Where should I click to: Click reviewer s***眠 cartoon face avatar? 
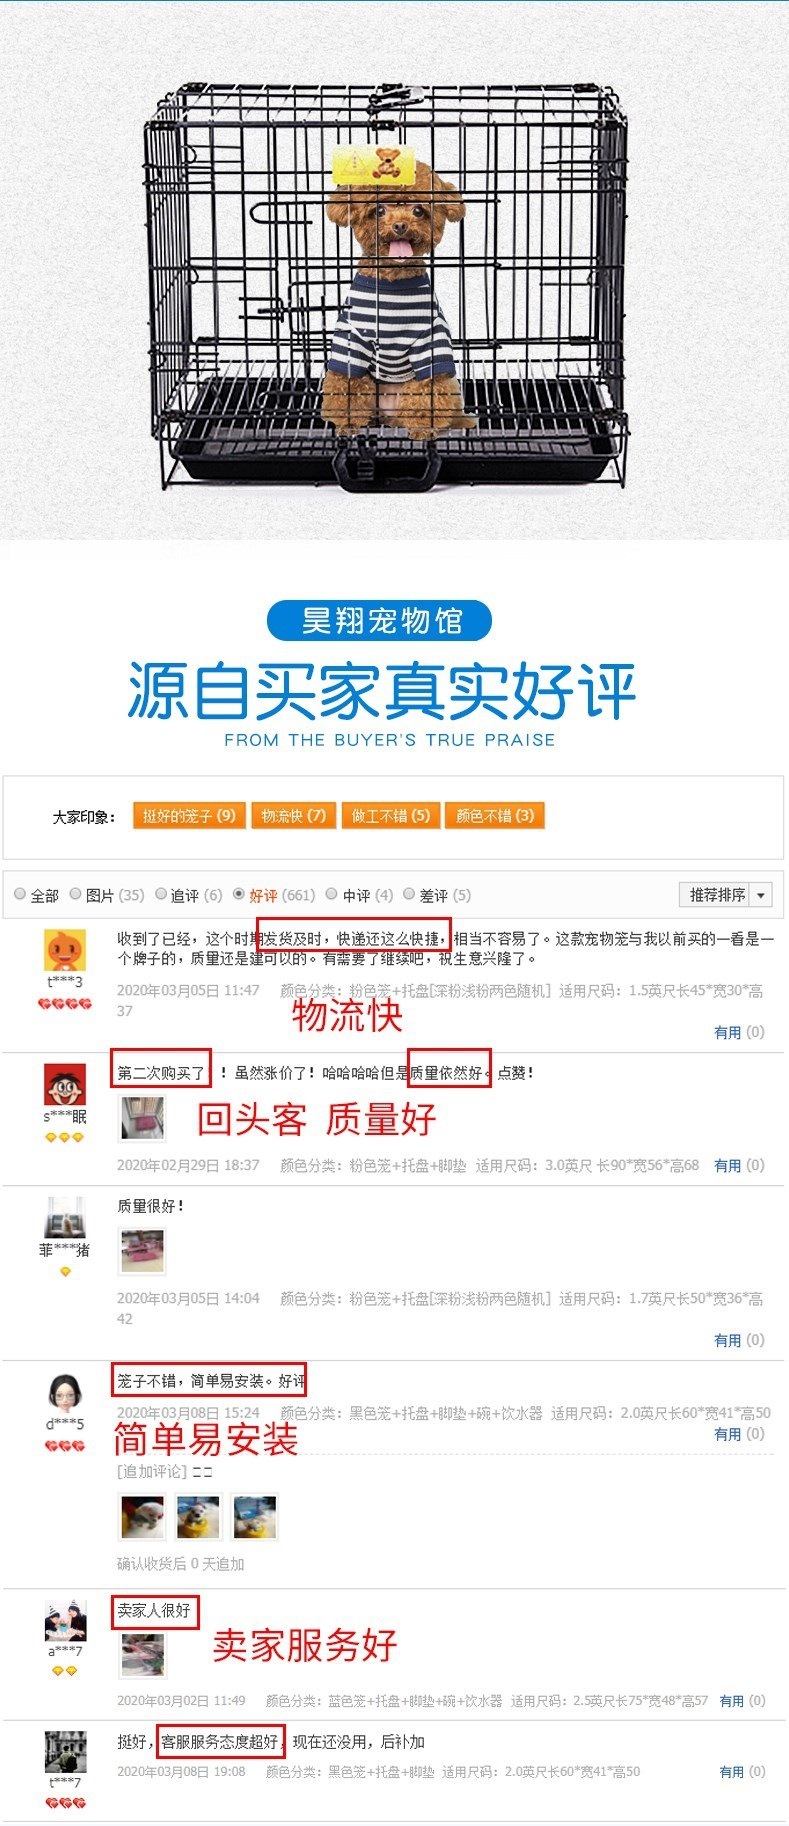click(65, 1084)
